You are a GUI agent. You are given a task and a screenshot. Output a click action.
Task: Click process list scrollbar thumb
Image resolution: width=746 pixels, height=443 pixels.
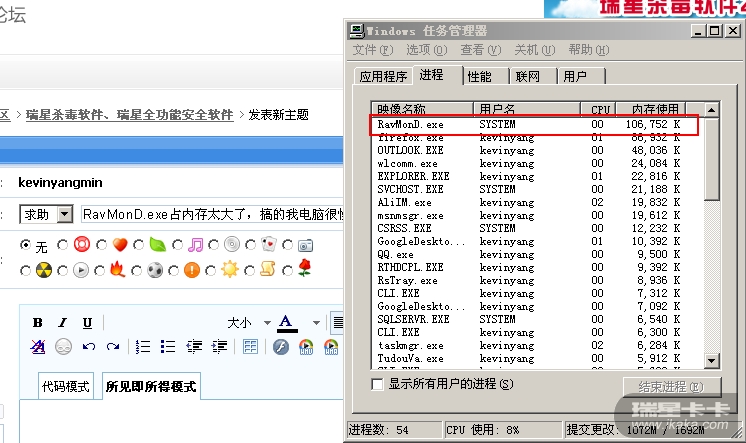coord(711,159)
